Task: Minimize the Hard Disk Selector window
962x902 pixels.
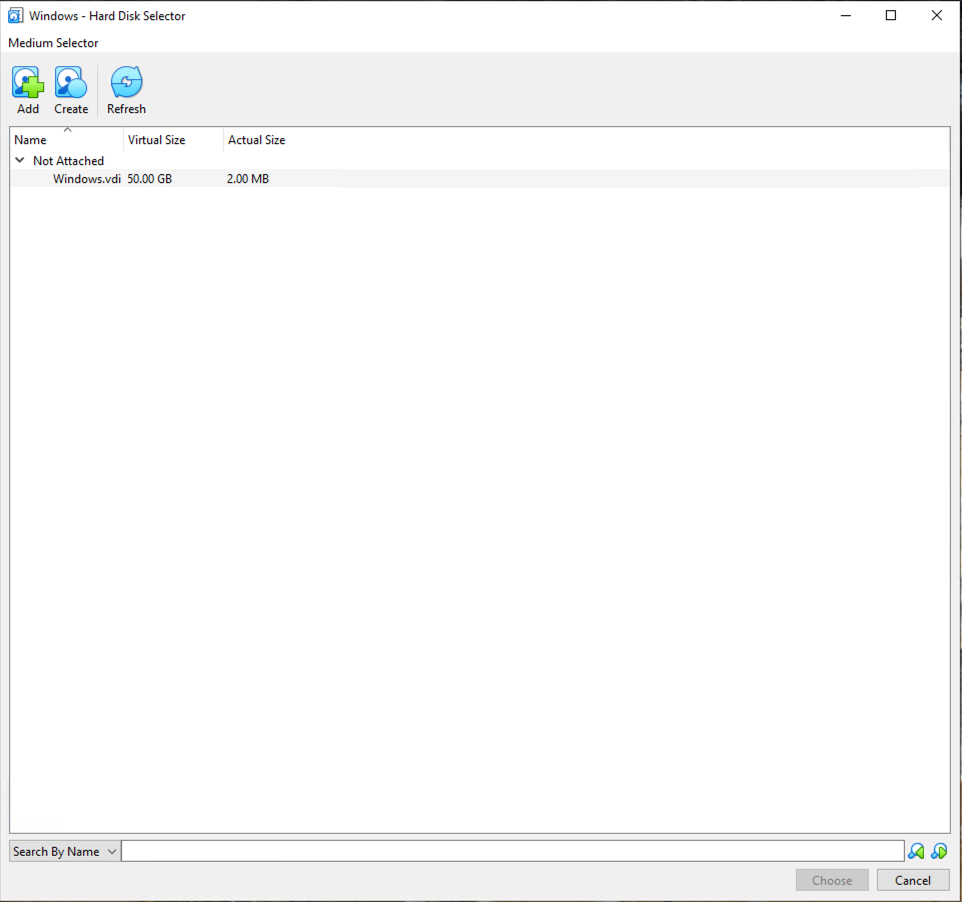Action: tap(846, 15)
